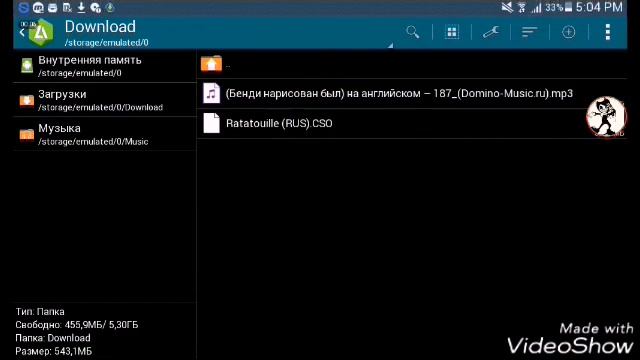
Task: Tap the Download title in header
Action: tap(100, 27)
